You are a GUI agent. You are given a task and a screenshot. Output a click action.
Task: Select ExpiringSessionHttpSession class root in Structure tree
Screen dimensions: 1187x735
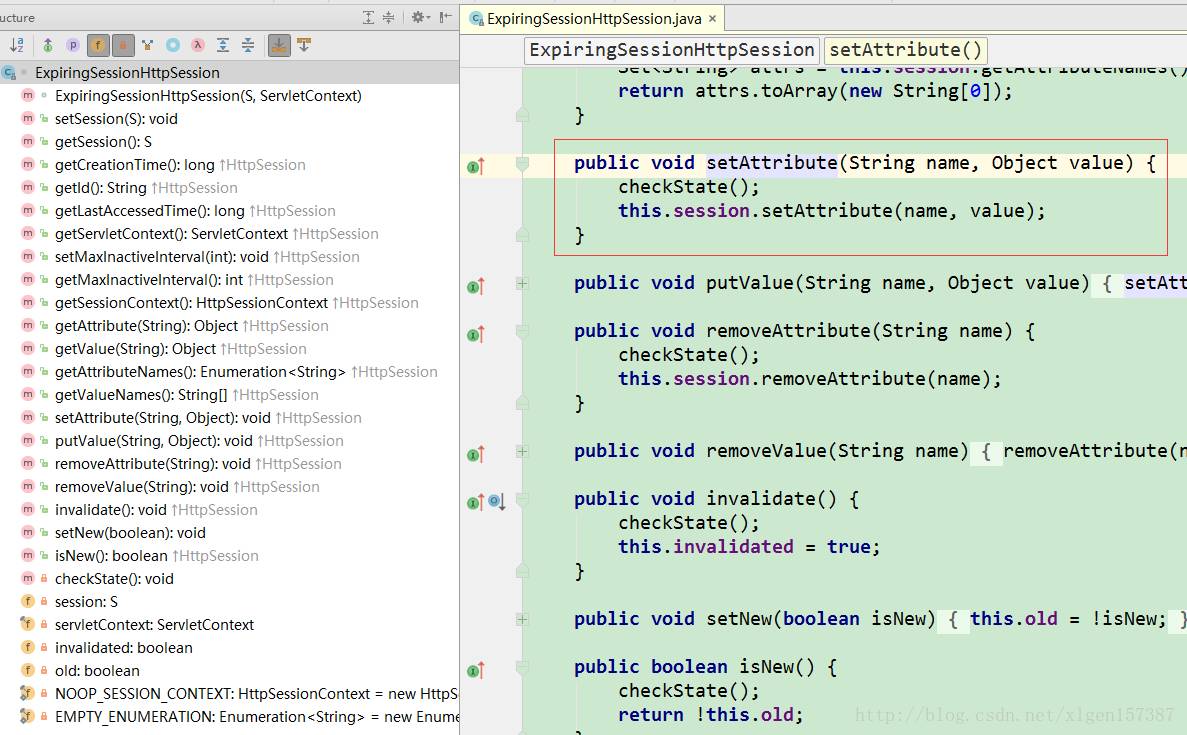coord(229,73)
